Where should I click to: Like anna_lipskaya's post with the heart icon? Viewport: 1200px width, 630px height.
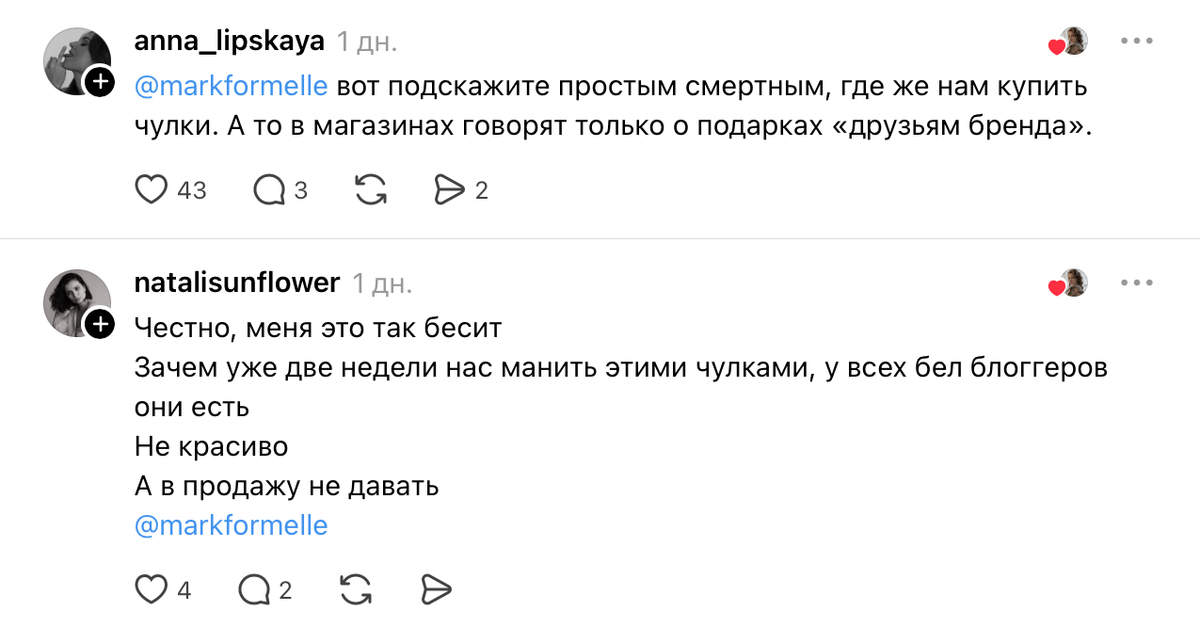point(151,189)
